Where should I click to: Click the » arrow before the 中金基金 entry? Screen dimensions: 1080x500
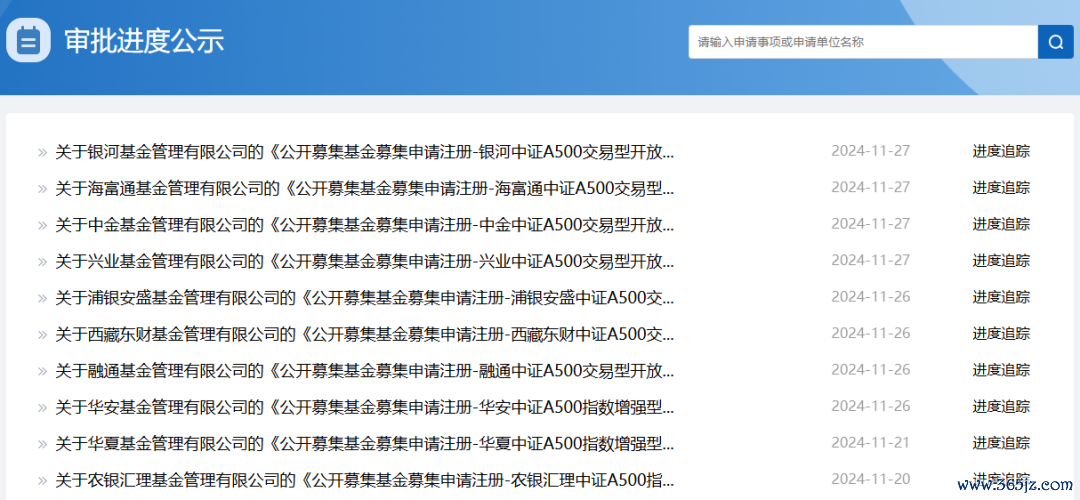coord(42,226)
